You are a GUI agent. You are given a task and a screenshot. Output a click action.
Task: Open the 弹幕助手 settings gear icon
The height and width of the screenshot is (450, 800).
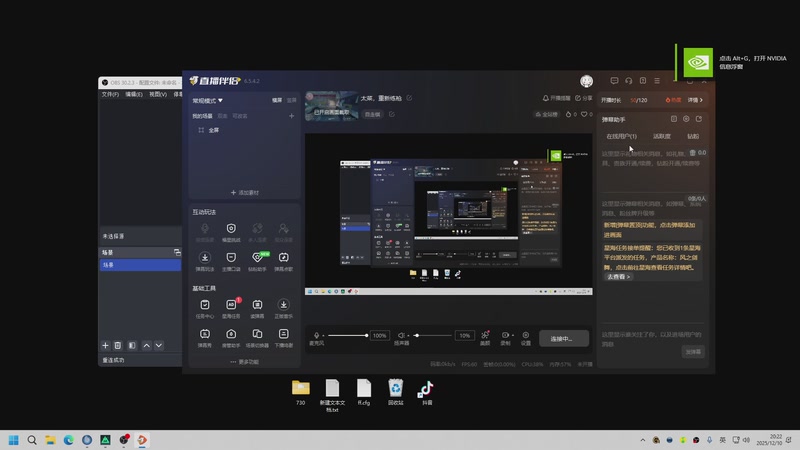coord(686,119)
